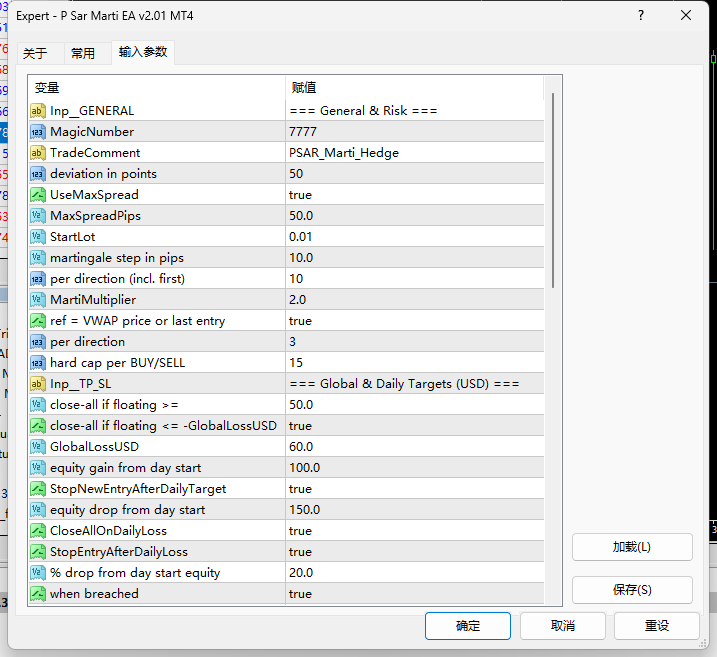
Task: Click the bool icon beside UseMaxSpread
Action: click(x=38, y=195)
